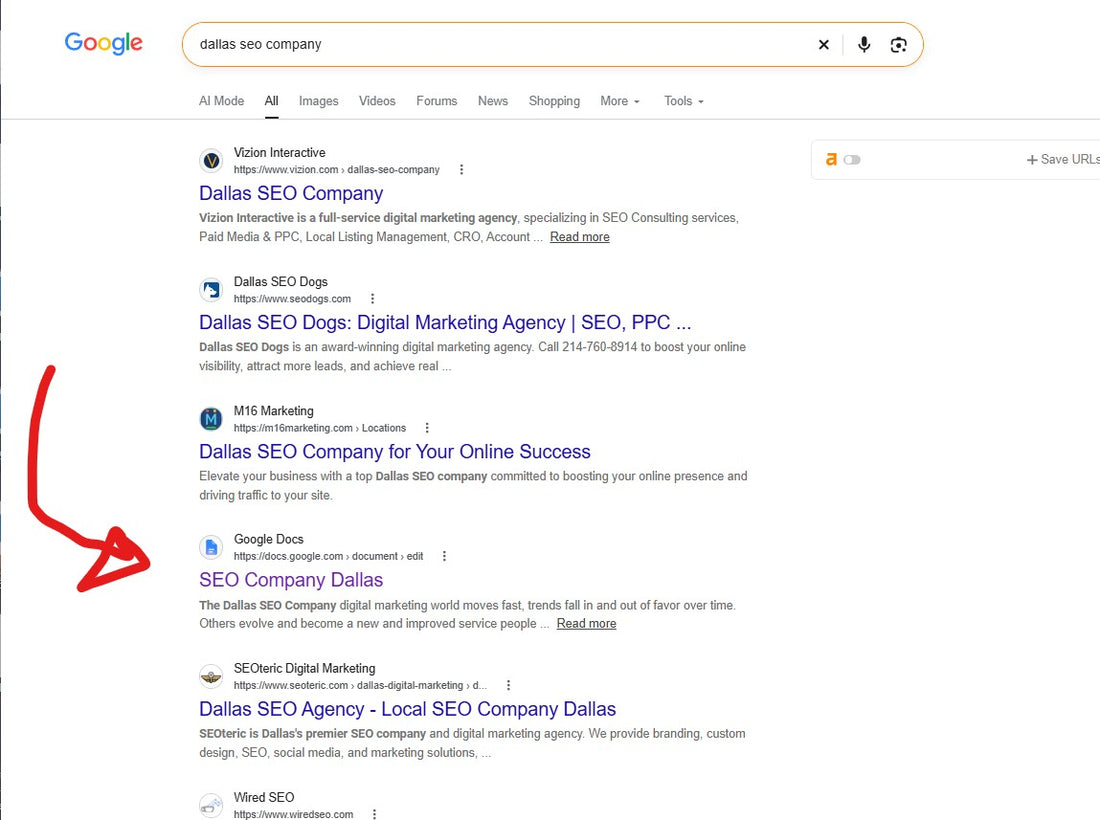
Task: Open the three-dot menu for the Wired SEO result
Action: click(x=375, y=814)
